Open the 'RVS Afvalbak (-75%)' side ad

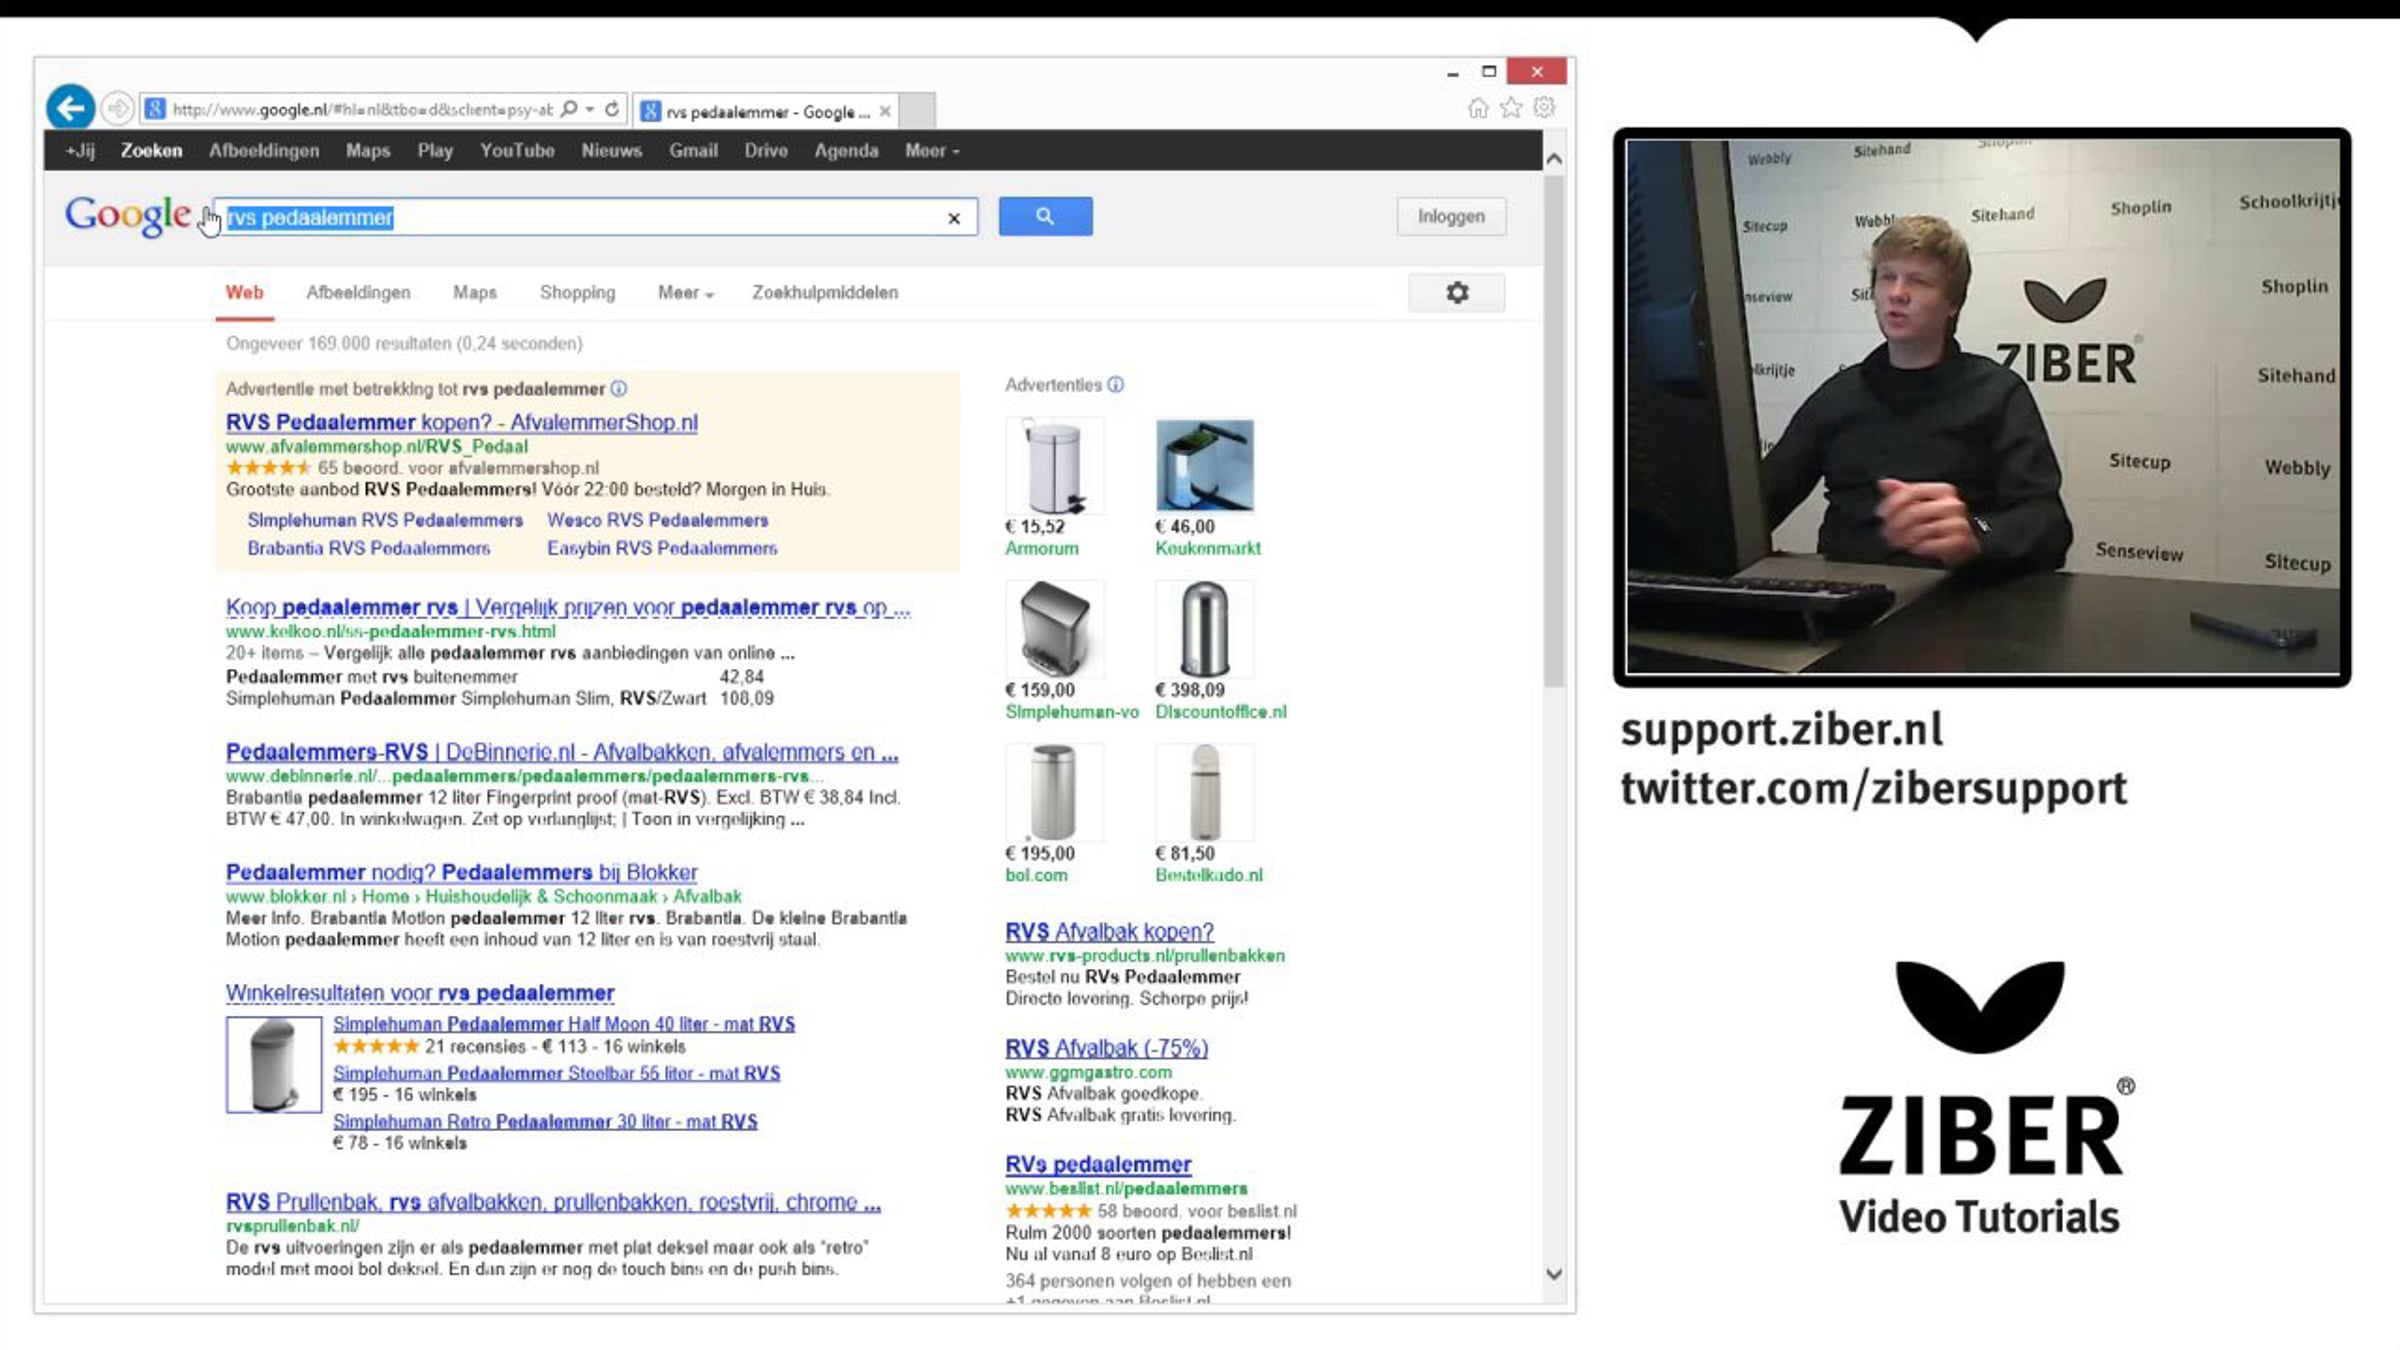1107,1049
